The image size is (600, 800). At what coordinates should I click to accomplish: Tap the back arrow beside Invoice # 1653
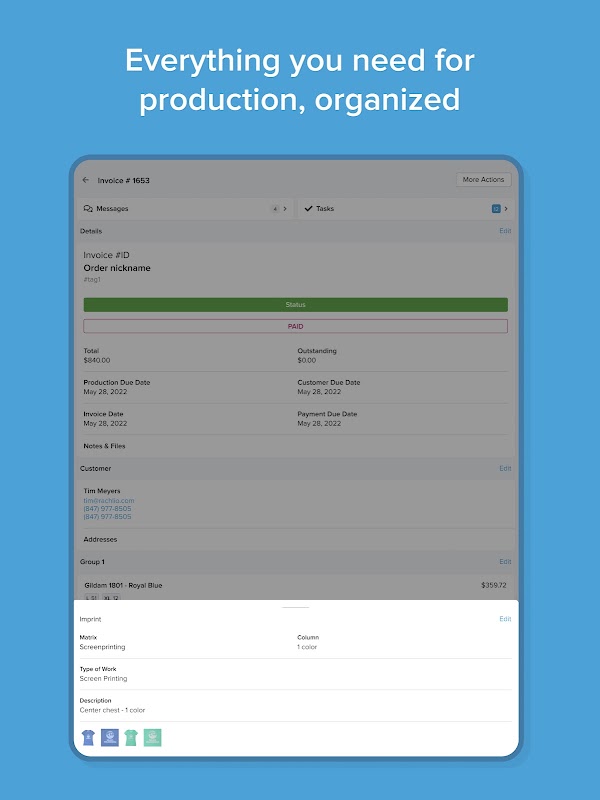click(x=86, y=180)
